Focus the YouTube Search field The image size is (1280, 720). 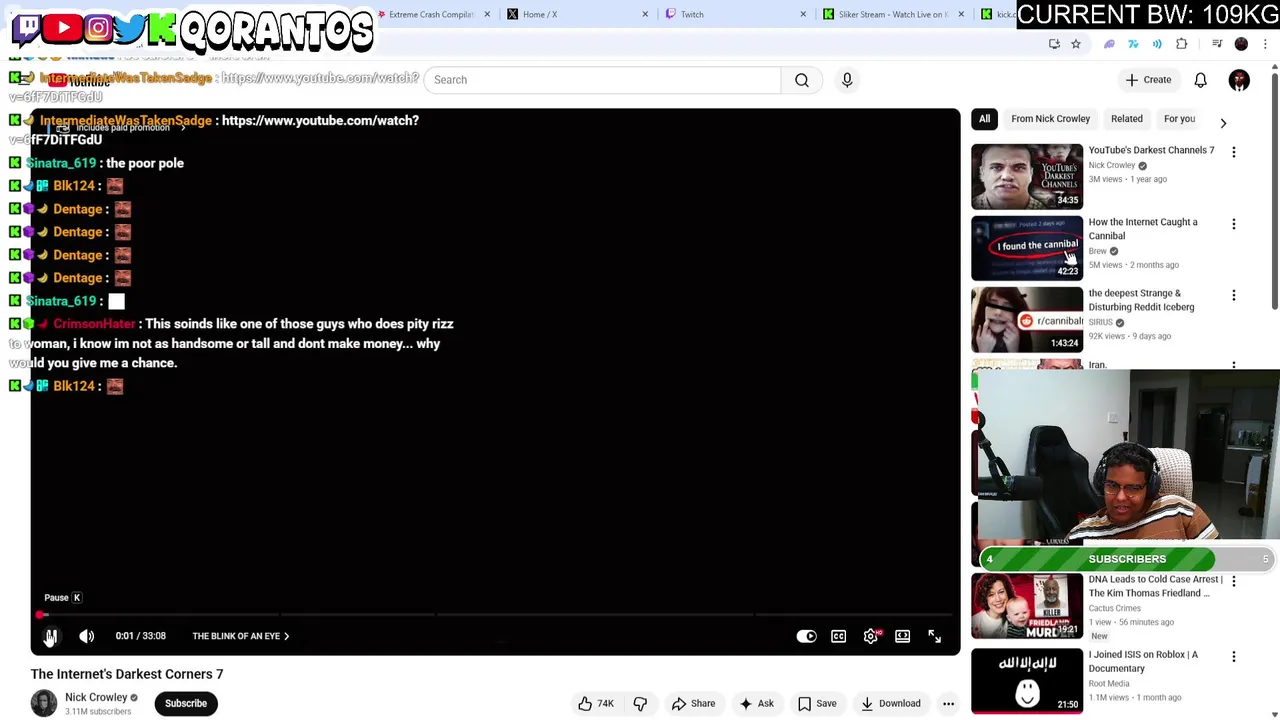click(x=602, y=80)
